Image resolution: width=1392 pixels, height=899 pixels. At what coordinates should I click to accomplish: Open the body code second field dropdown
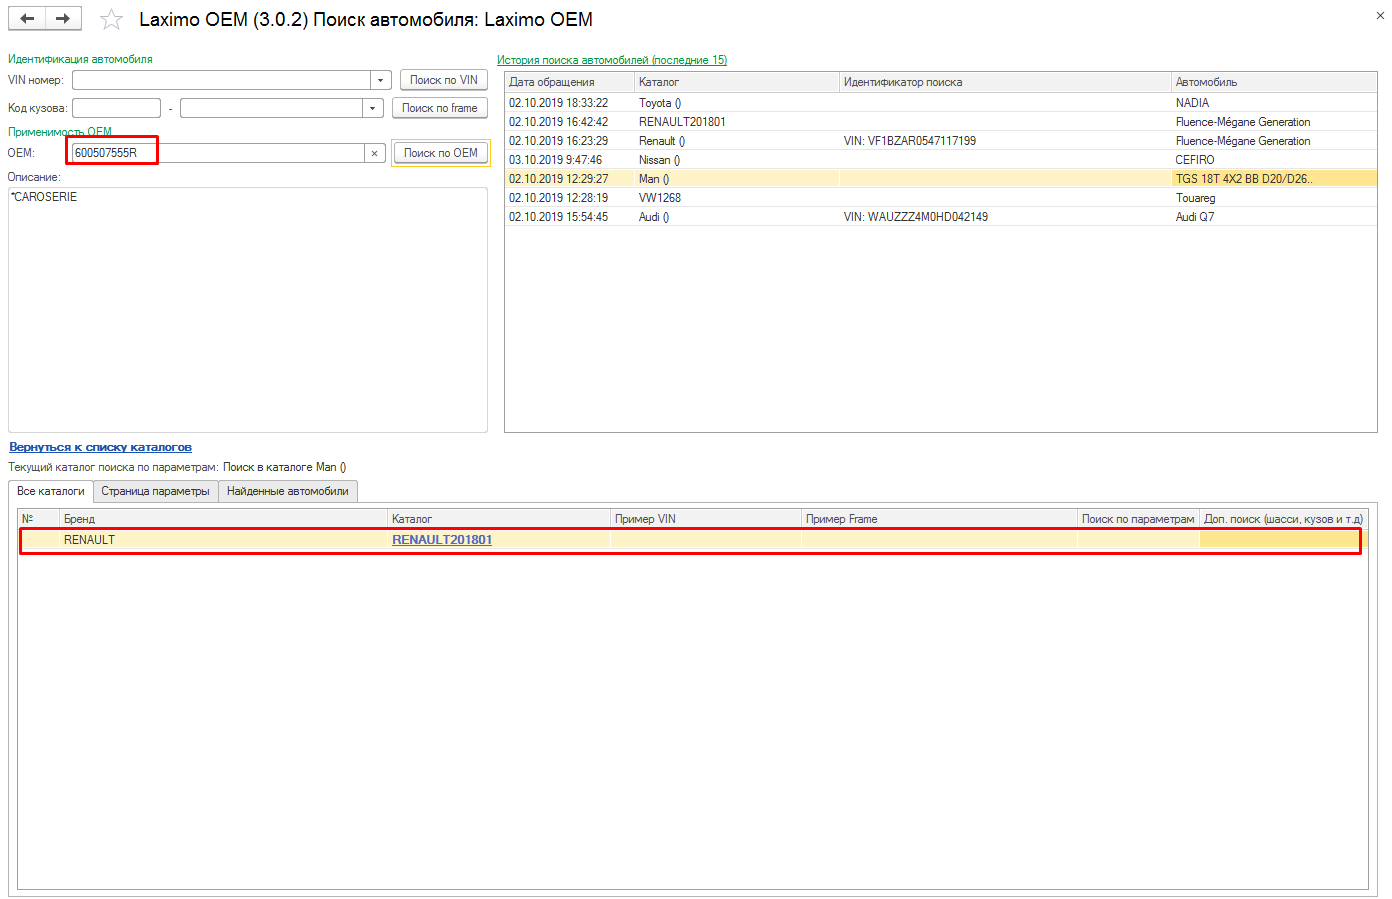[x=373, y=108]
